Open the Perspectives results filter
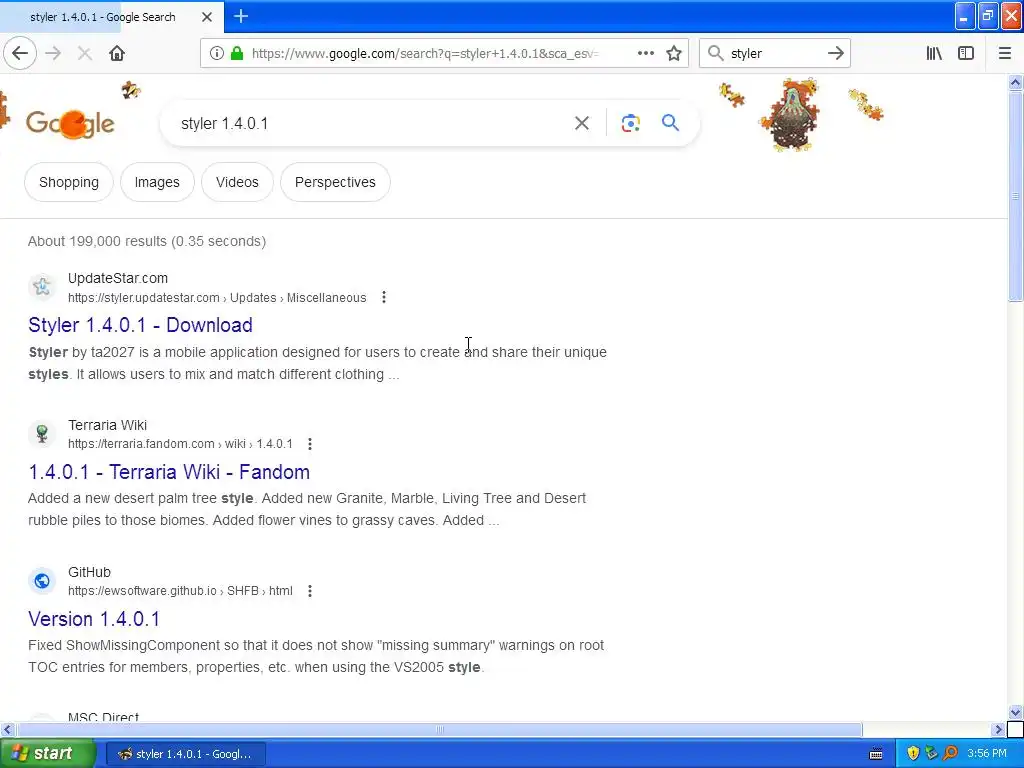This screenshot has width=1024, height=768. coord(335,182)
